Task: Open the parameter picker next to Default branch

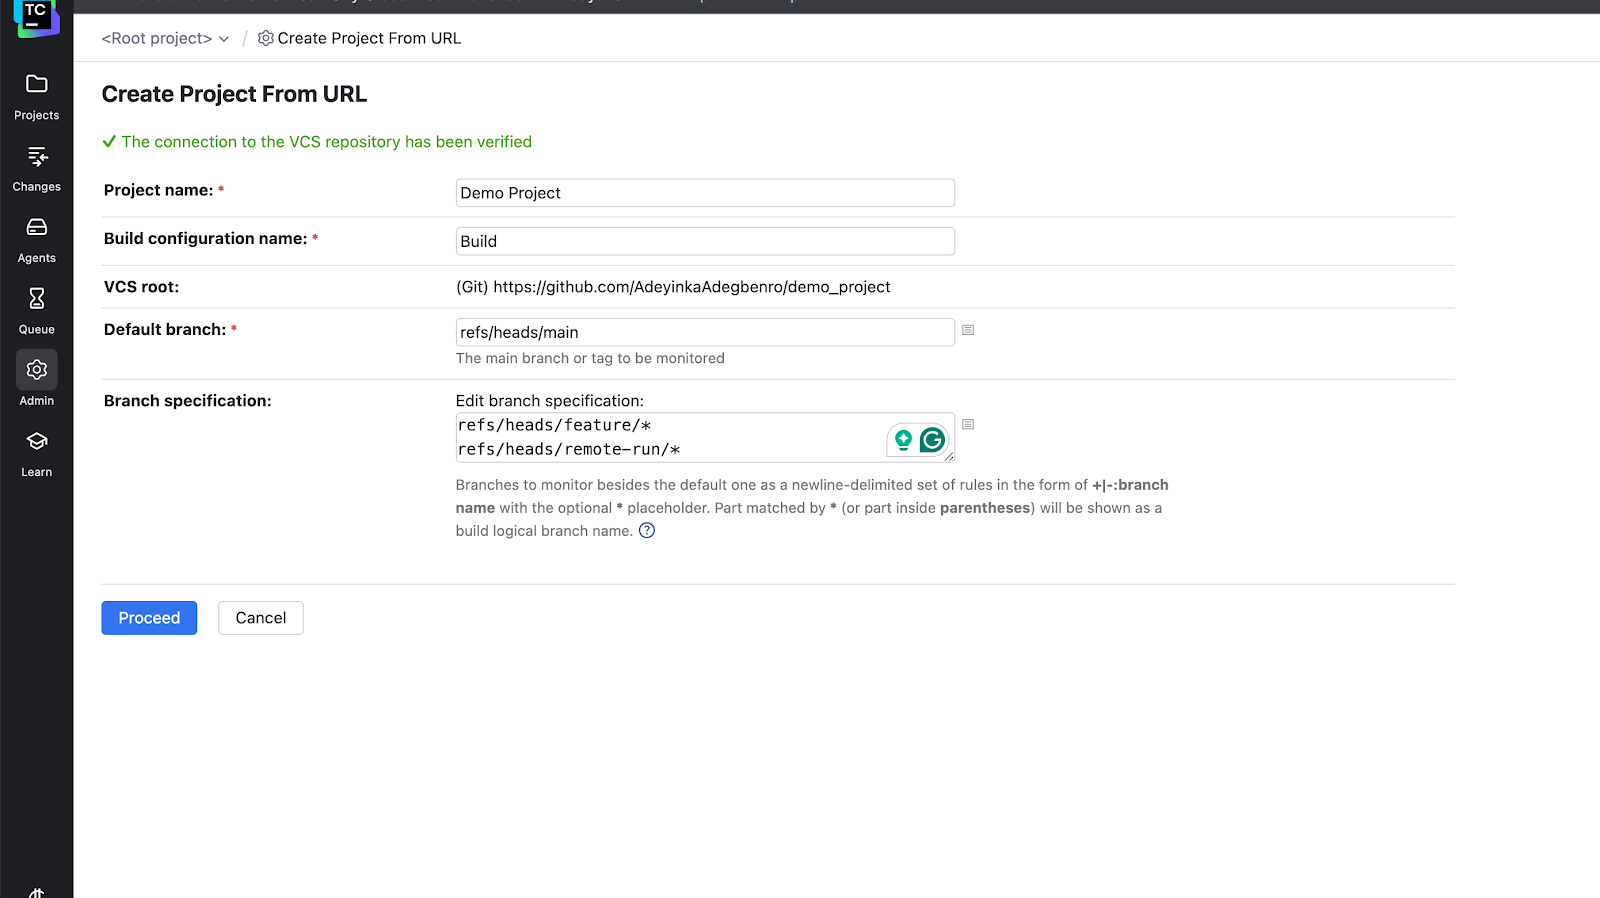Action: (968, 330)
